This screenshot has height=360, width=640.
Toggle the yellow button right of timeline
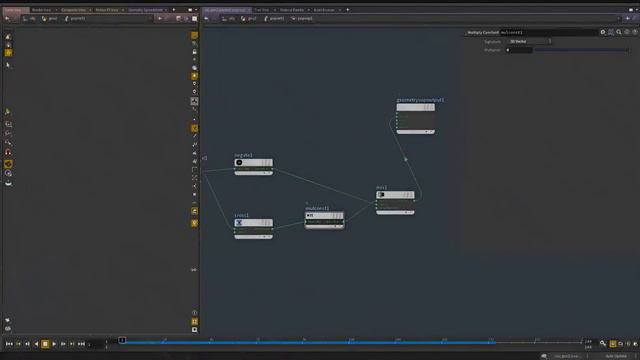613,344
